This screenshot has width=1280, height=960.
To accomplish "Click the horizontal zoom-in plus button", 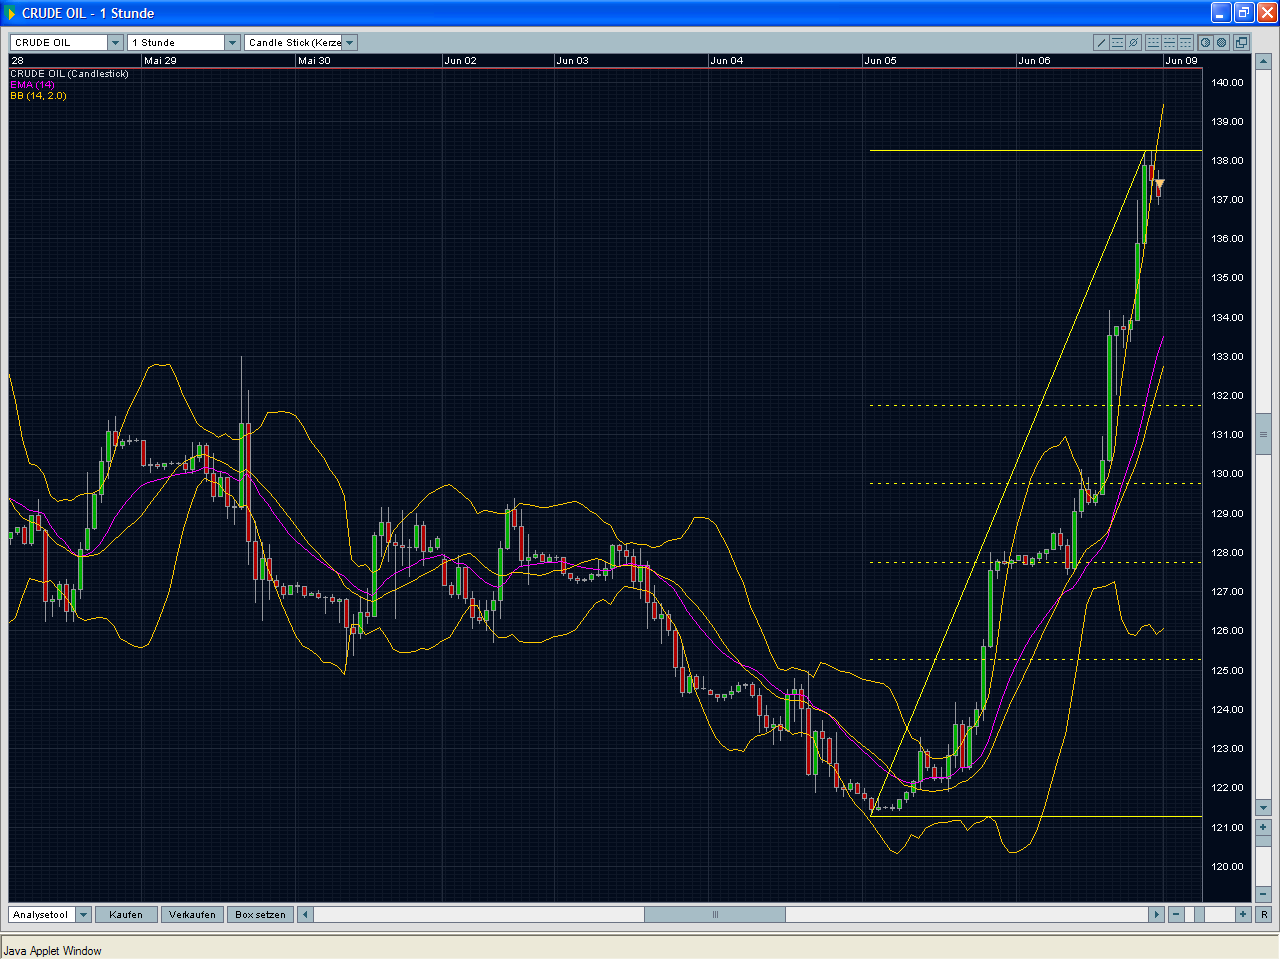I will (x=1243, y=914).
